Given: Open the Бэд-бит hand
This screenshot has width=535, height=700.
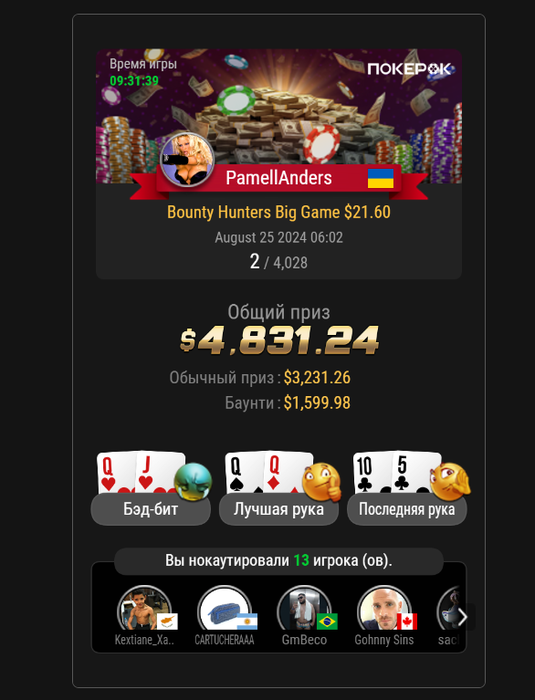Looking at the screenshot, I should pos(150,509).
